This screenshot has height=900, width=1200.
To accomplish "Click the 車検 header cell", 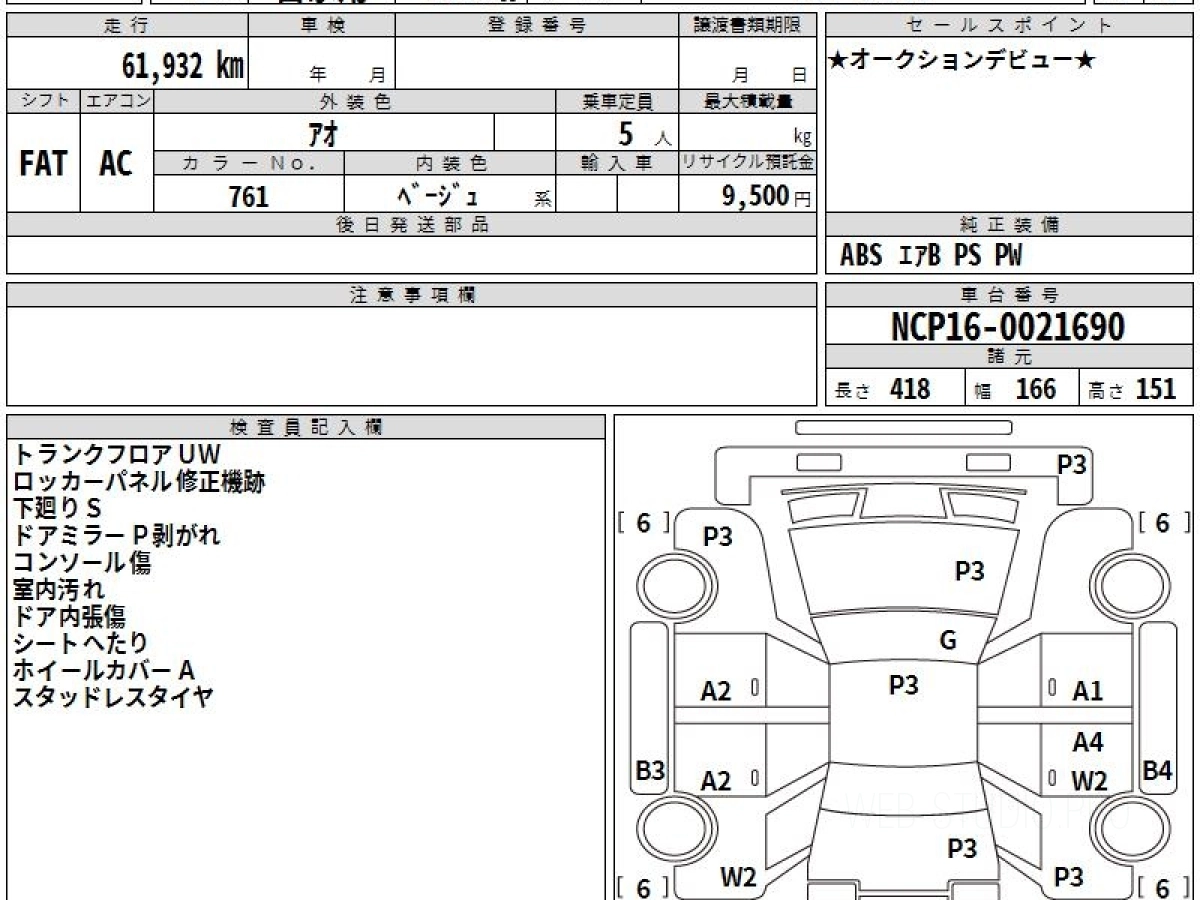I will (x=322, y=26).
